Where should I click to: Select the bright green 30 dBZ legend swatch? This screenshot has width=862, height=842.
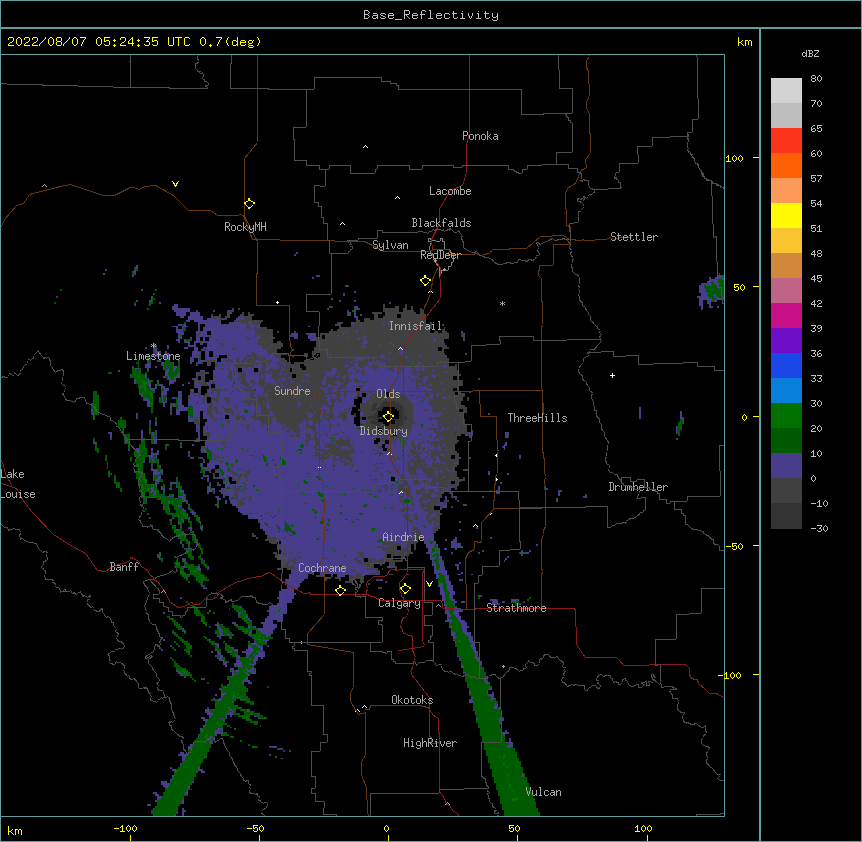[786, 416]
